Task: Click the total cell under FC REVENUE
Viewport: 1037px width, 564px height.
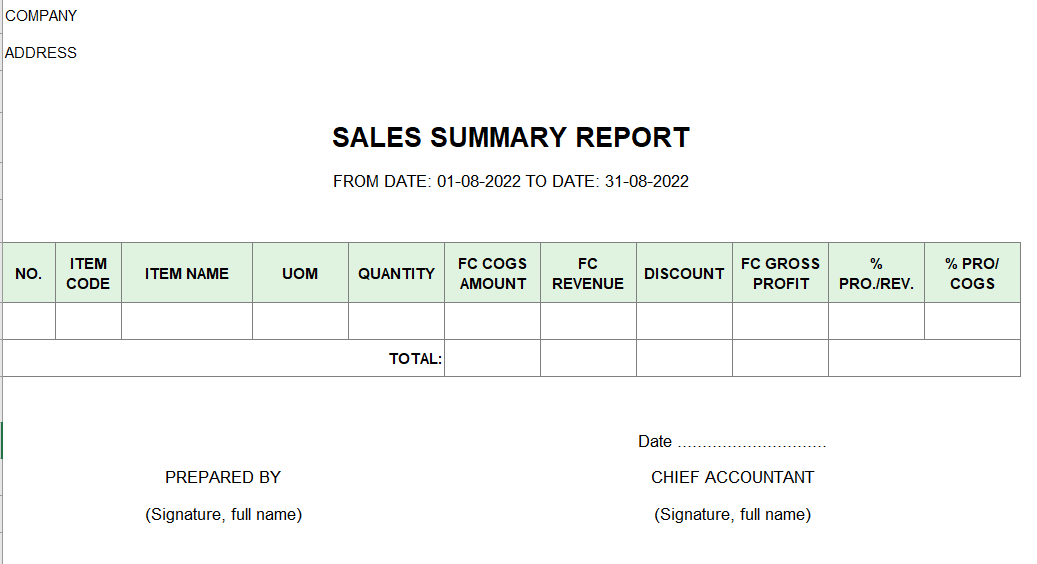Action: coord(589,358)
